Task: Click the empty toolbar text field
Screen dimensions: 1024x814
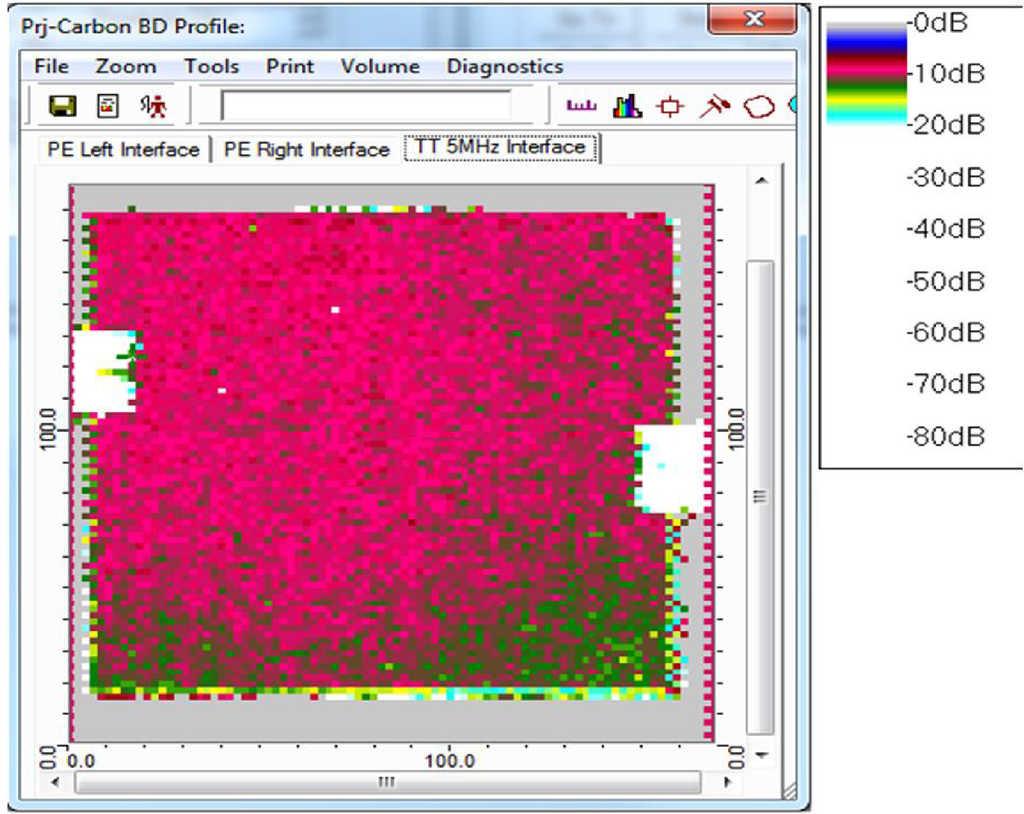Action: pos(366,106)
